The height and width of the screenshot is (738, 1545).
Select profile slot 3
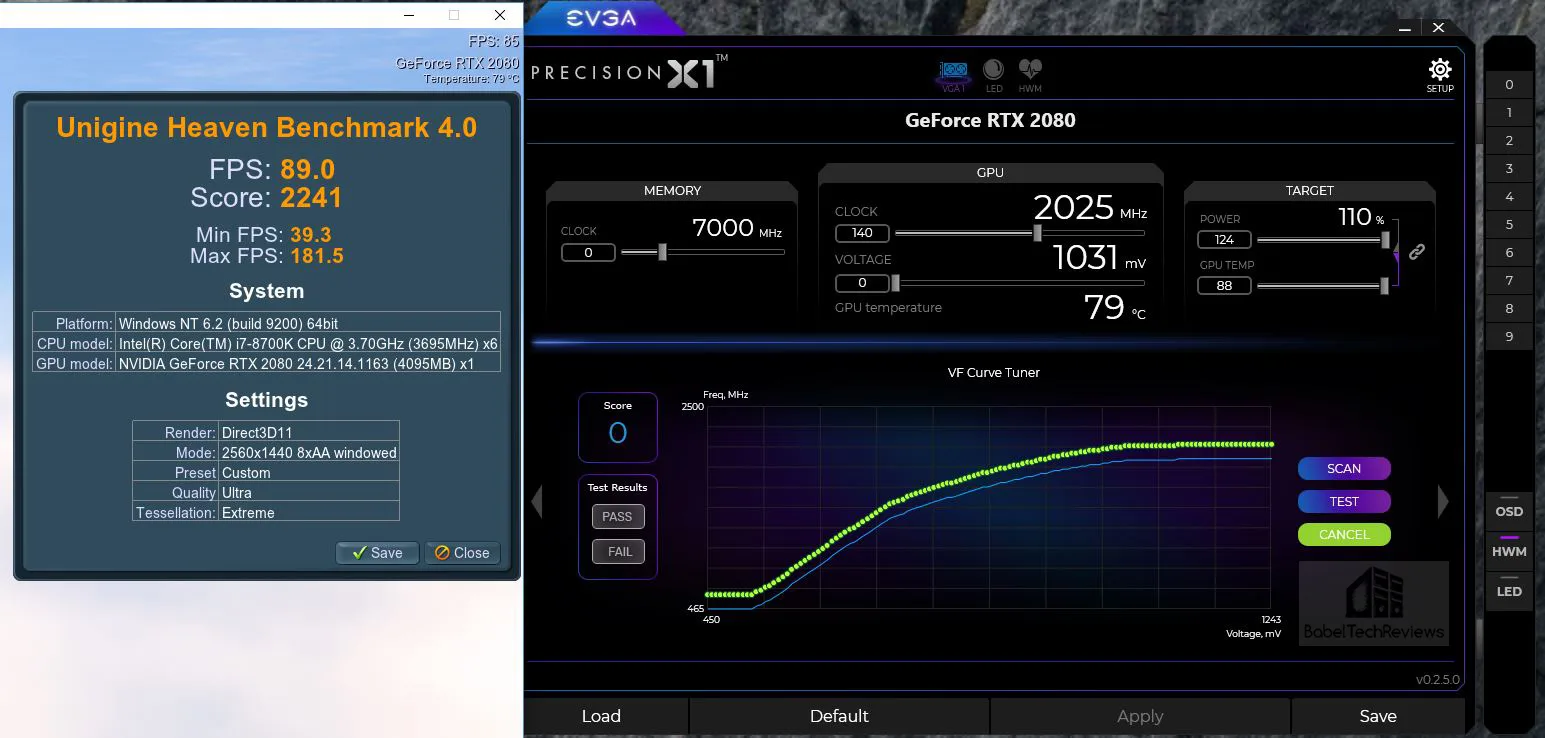click(x=1509, y=169)
